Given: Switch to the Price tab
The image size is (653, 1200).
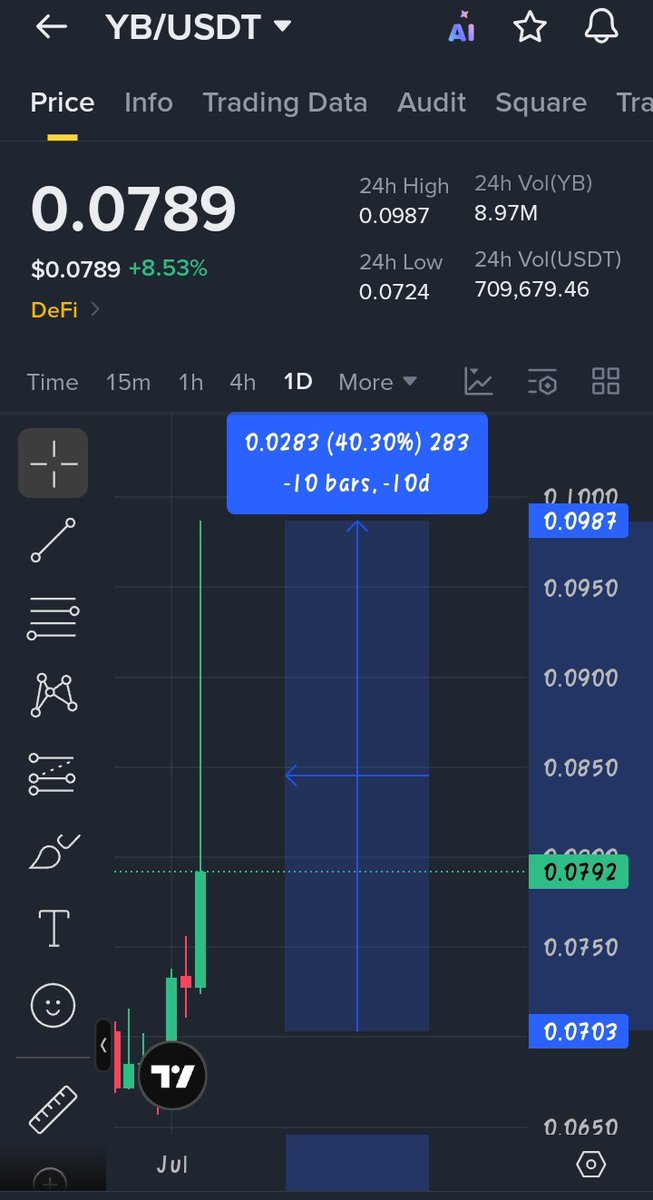Looking at the screenshot, I should click(x=62, y=102).
